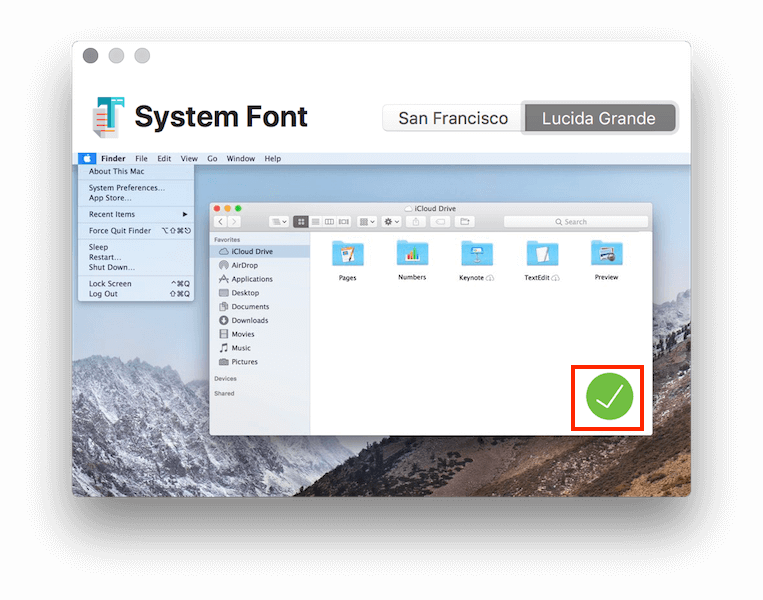Select the Lucida Grande font option

pyautogui.click(x=599, y=118)
